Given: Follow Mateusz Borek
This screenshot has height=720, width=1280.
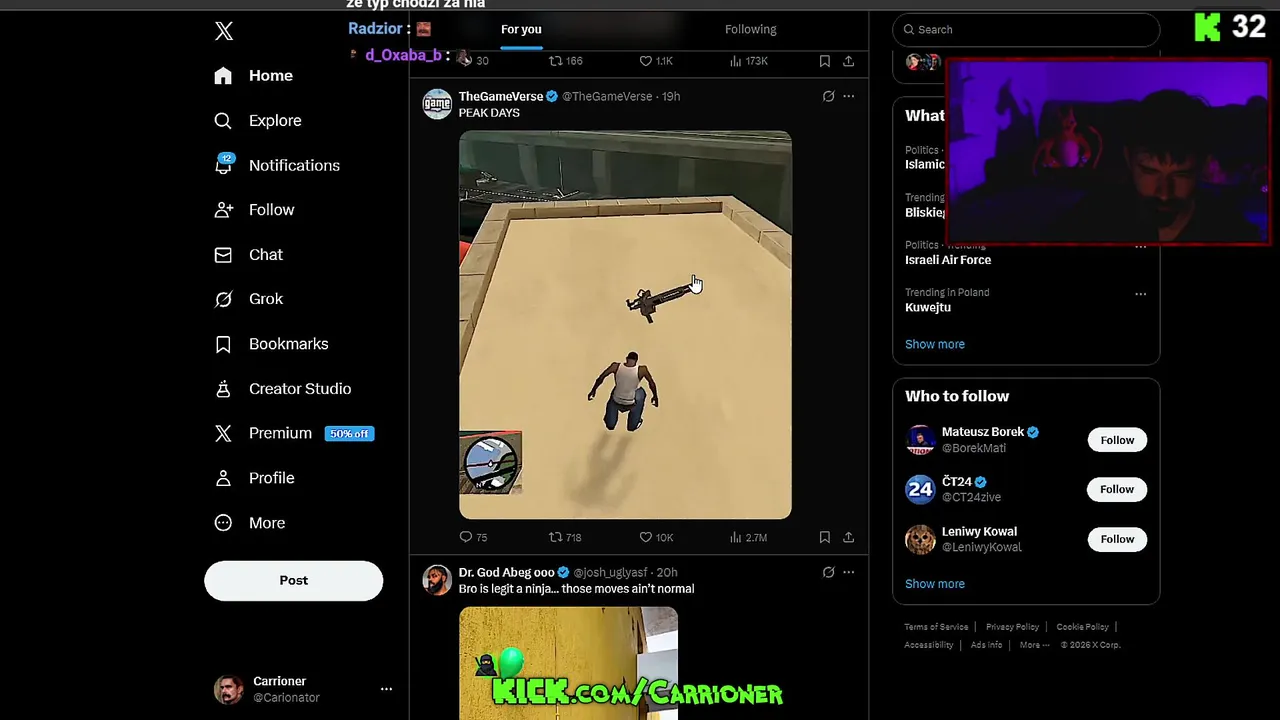Looking at the screenshot, I should pyautogui.click(x=1117, y=440).
